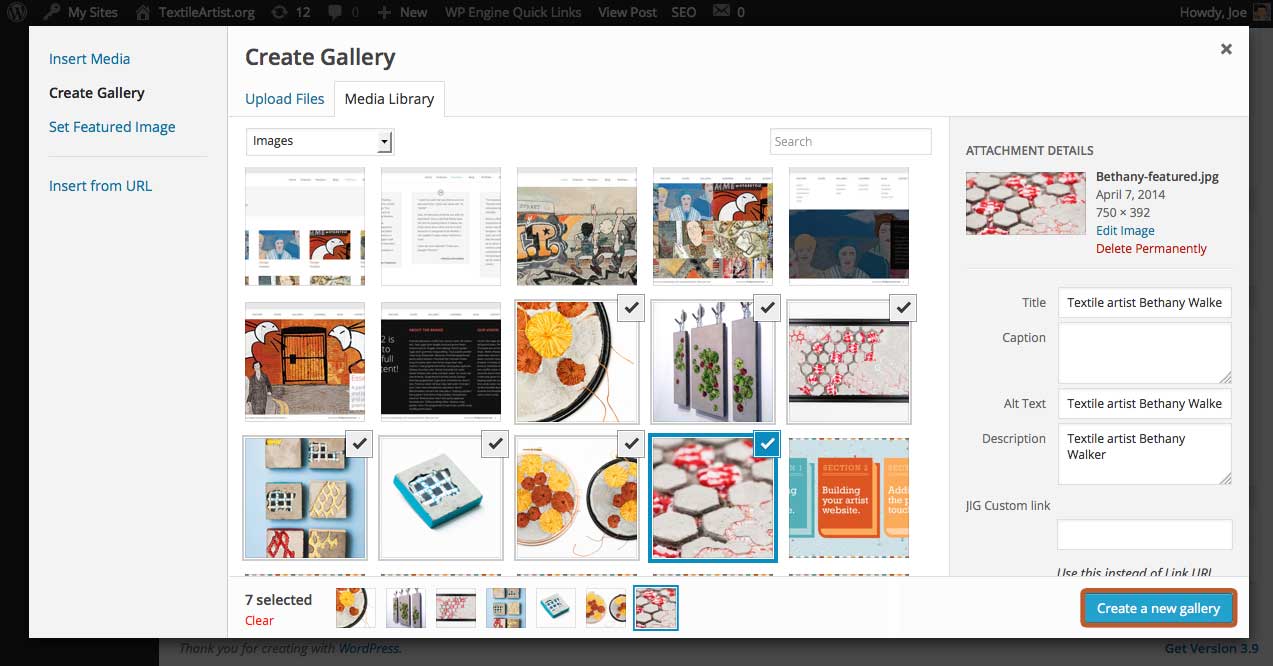
Task: Click the JIG Custom link field
Action: 1144,534
